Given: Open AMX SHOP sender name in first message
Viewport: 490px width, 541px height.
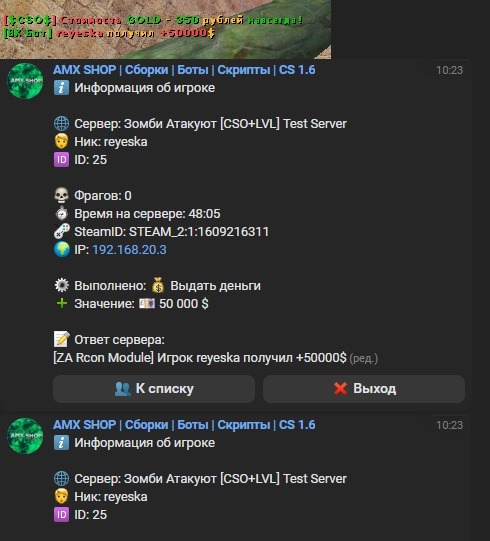Looking at the screenshot, I should point(184,70).
